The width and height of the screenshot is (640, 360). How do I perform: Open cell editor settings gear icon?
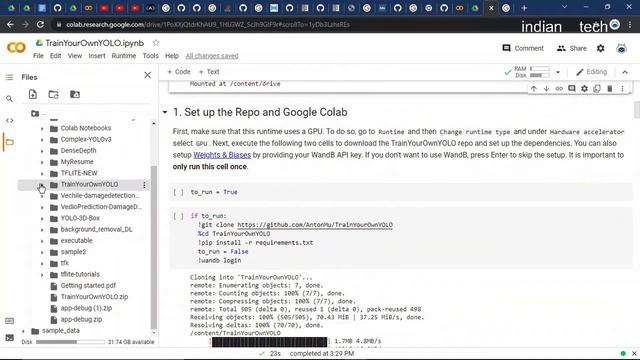pos(584,89)
